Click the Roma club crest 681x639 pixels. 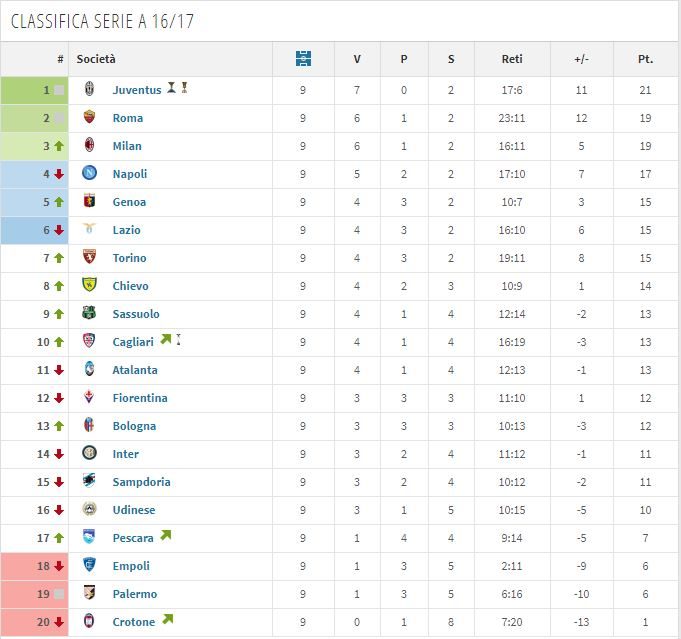[89, 117]
